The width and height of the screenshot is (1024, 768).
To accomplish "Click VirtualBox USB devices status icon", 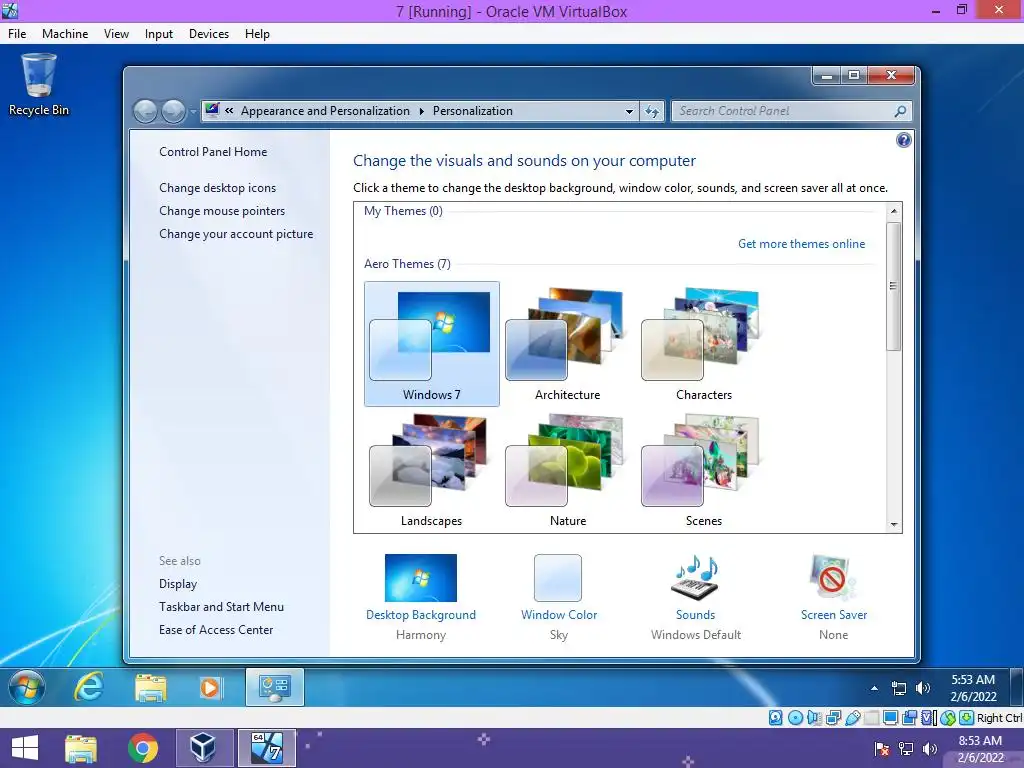I will point(852,718).
